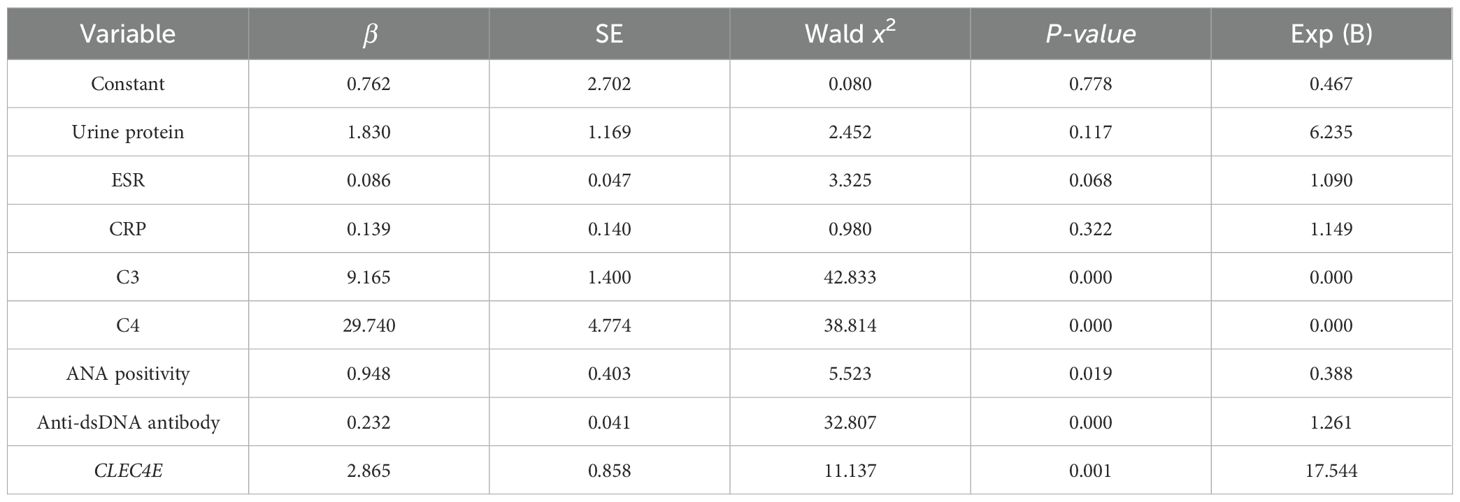1460x502 pixels.
Task: Click the CLEC4E Exp (B) value 17.544
Action: pos(1332,471)
